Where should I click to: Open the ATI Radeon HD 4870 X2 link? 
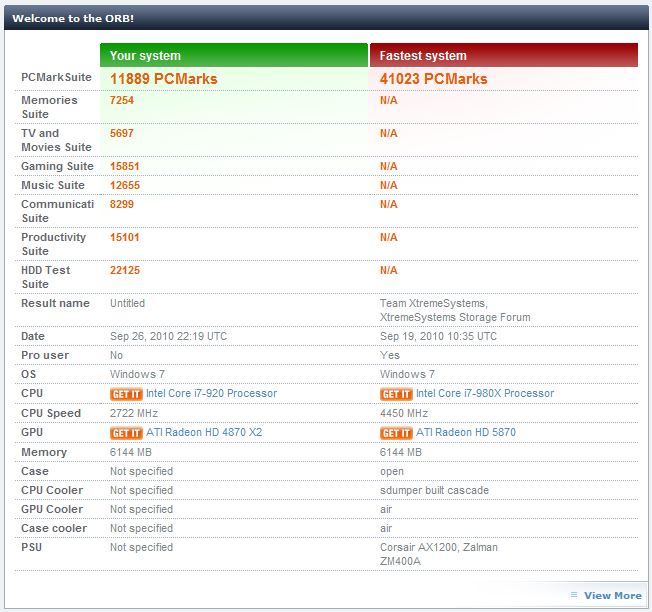click(x=204, y=432)
